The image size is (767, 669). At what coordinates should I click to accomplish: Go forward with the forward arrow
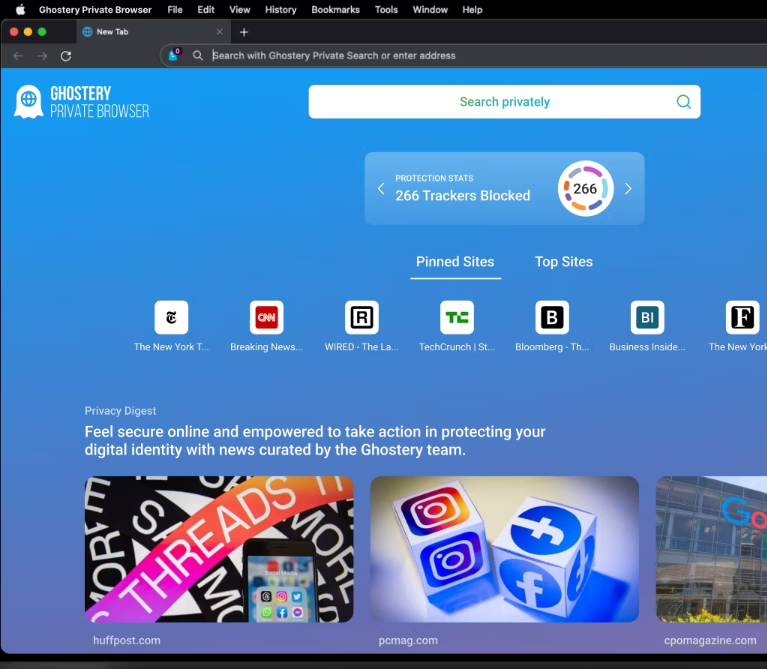pos(42,56)
